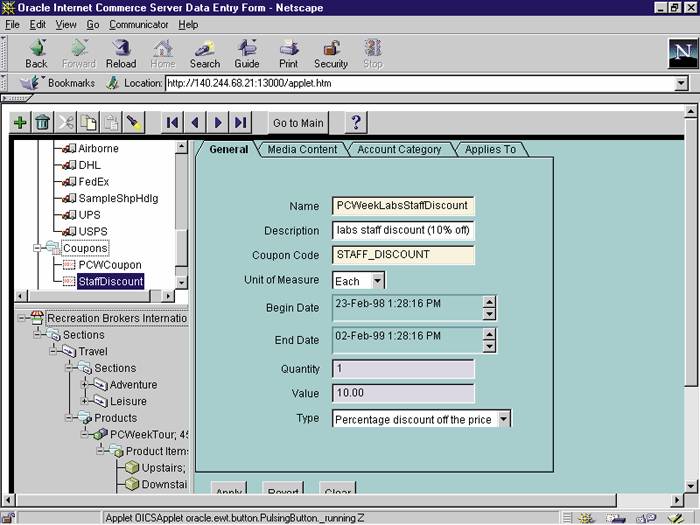Click the Paste clipboard icon
This screenshot has height=525, width=700.
[x=111, y=122]
